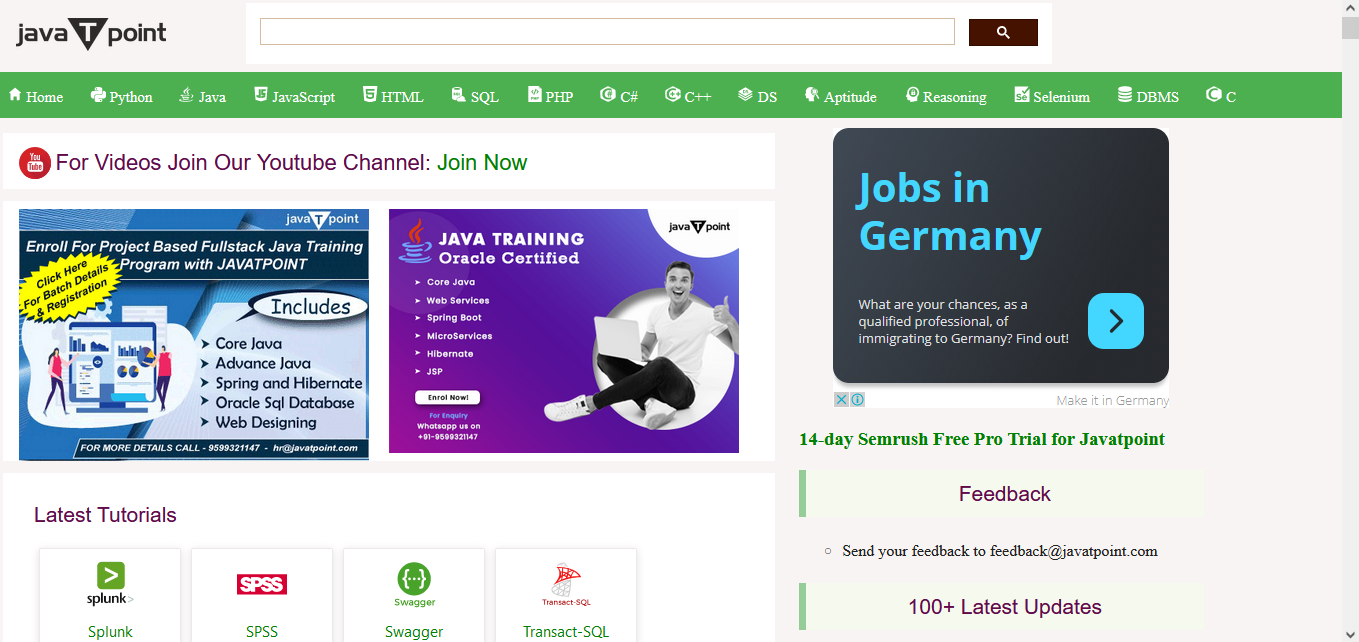This screenshot has height=642, width=1359.
Task: Click the Home house icon
Action: click(x=15, y=95)
